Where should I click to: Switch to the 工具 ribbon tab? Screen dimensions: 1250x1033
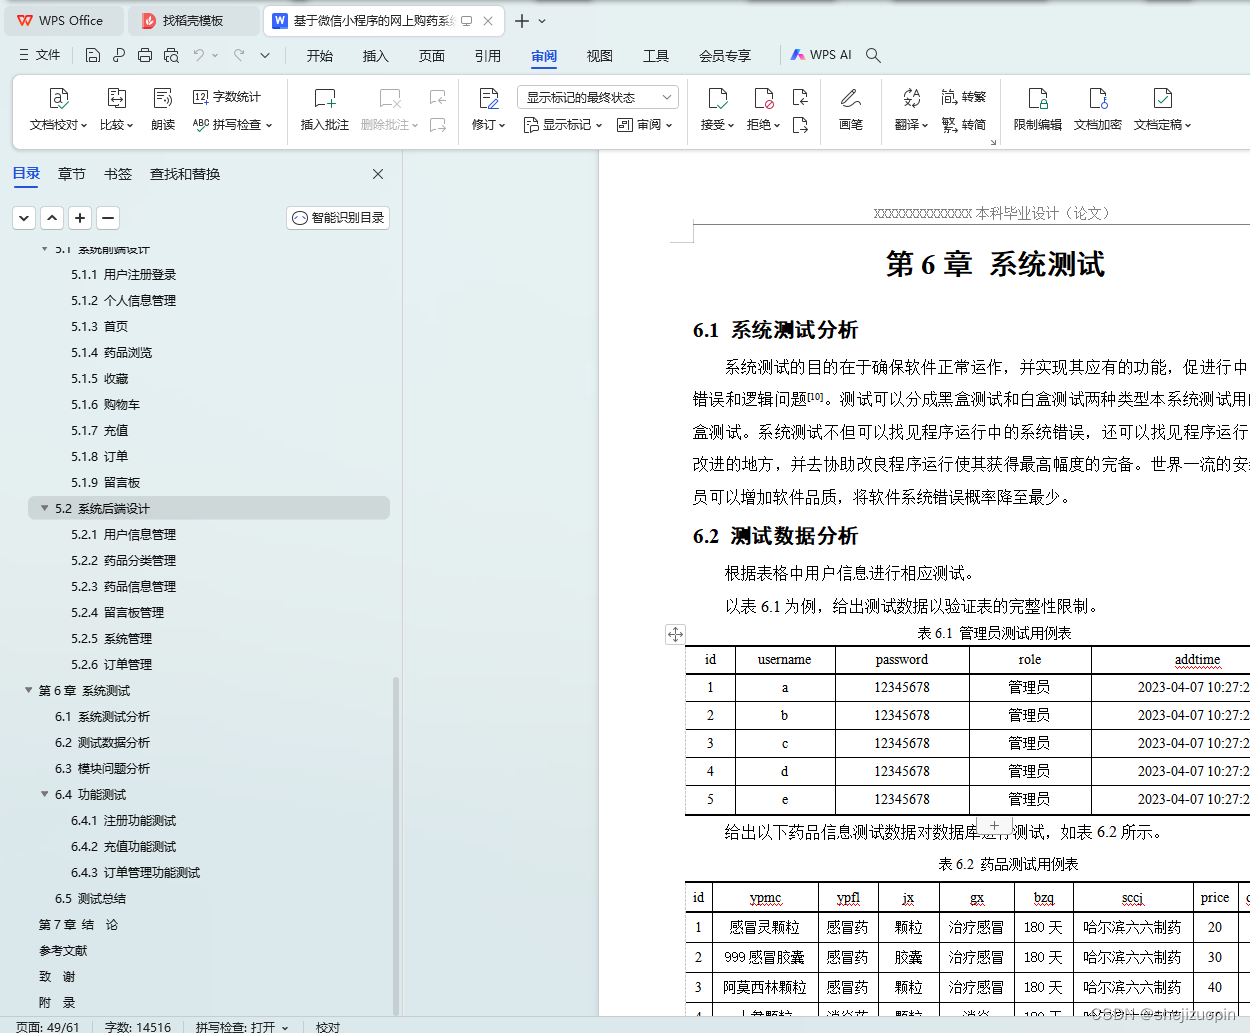tap(656, 56)
